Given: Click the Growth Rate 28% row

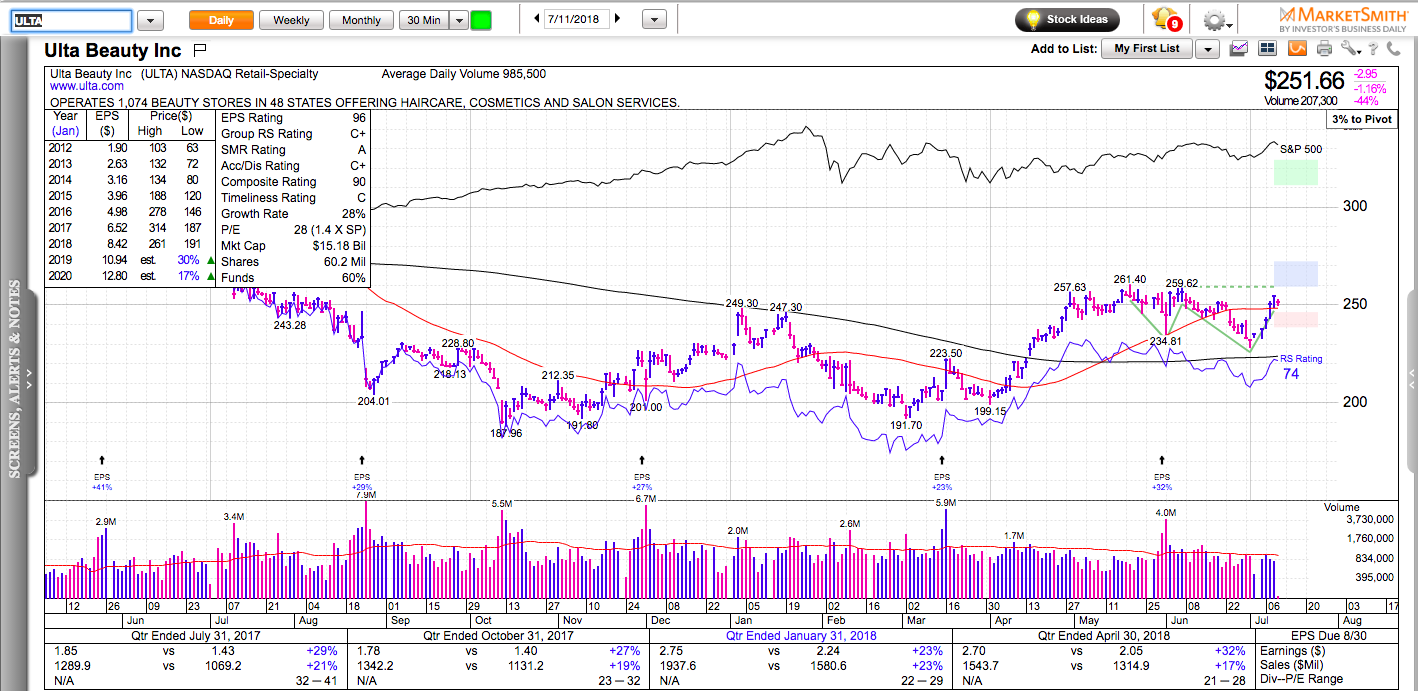Looking at the screenshot, I should [293, 214].
